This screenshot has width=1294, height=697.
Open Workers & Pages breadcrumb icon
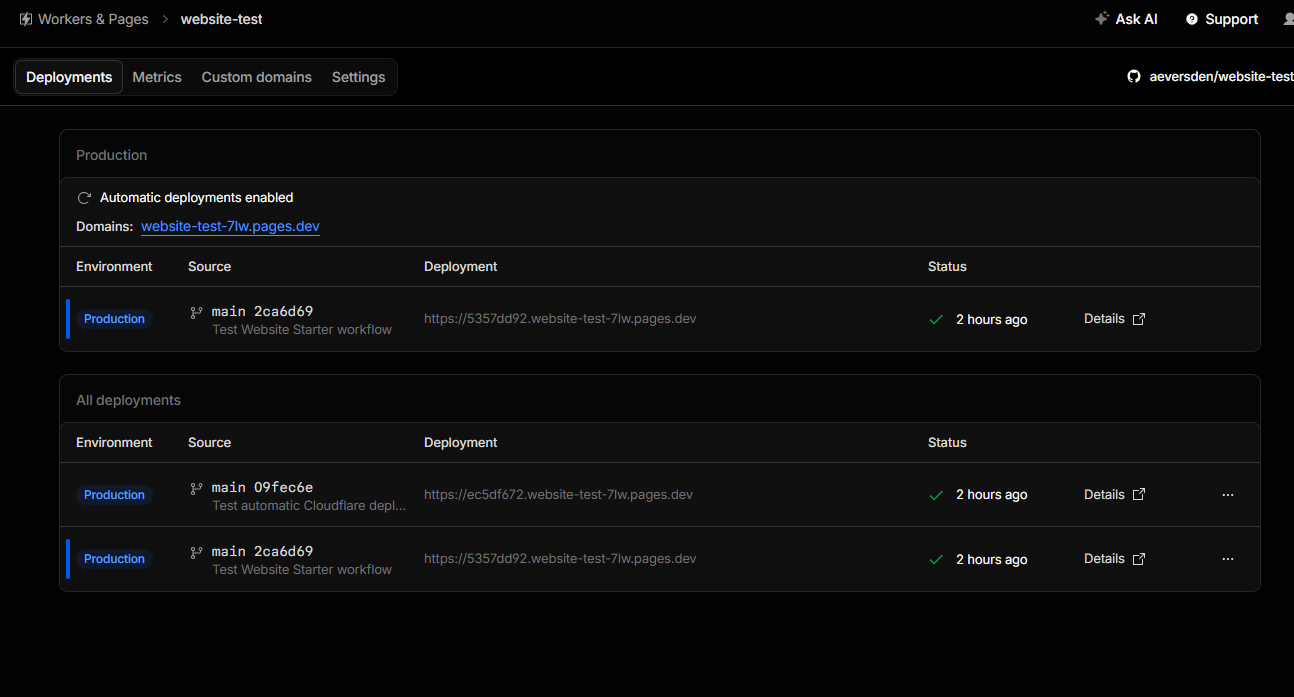(x=26, y=19)
